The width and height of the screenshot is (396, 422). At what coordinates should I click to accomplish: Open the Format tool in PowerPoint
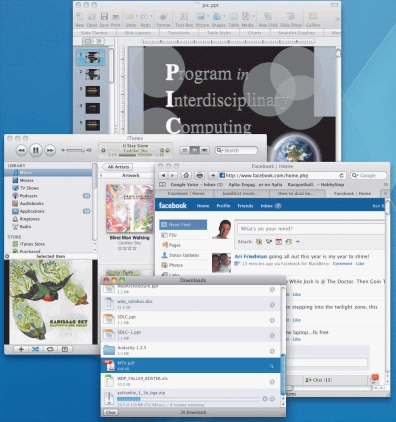[163, 19]
